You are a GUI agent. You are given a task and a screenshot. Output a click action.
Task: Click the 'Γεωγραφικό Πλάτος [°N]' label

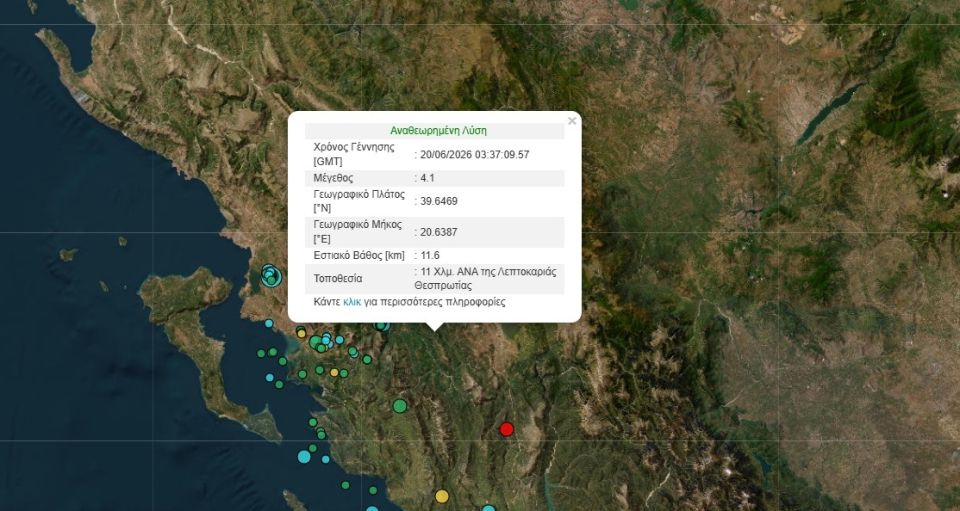click(359, 201)
